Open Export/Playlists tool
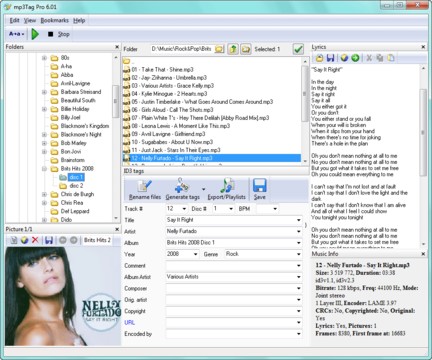This screenshot has width=432, height=360. [x=226, y=190]
